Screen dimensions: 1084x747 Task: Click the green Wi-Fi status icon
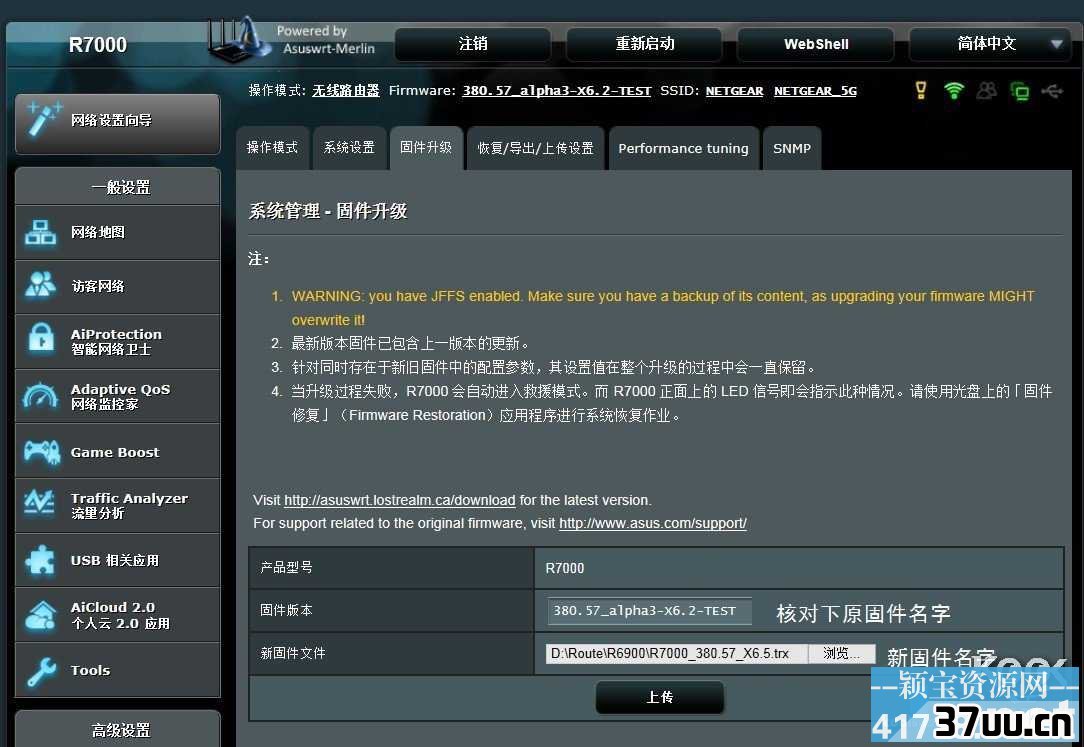point(954,91)
